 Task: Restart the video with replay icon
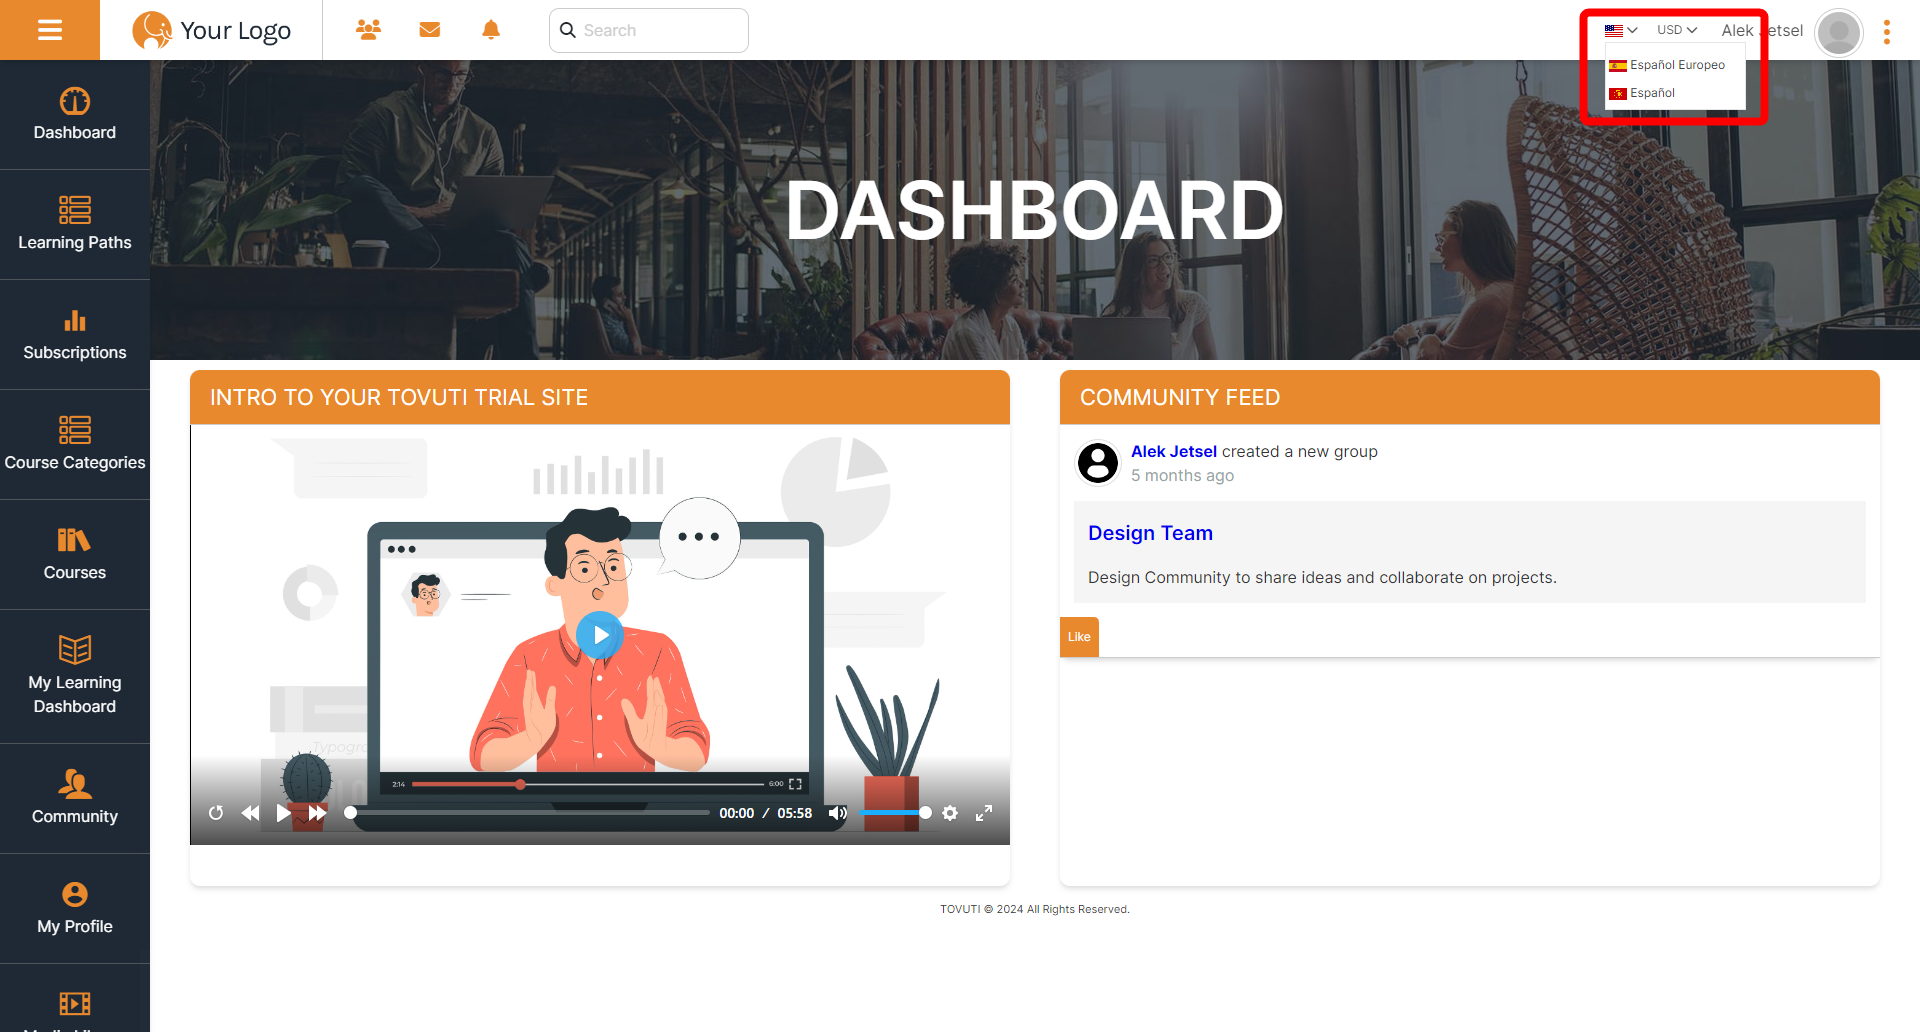[x=216, y=813]
